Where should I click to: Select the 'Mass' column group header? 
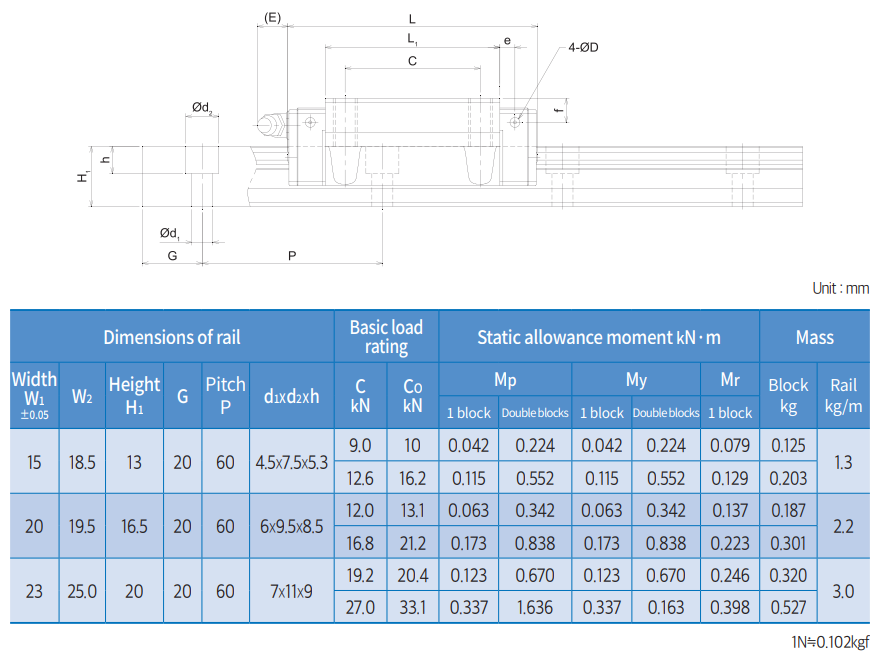814,337
